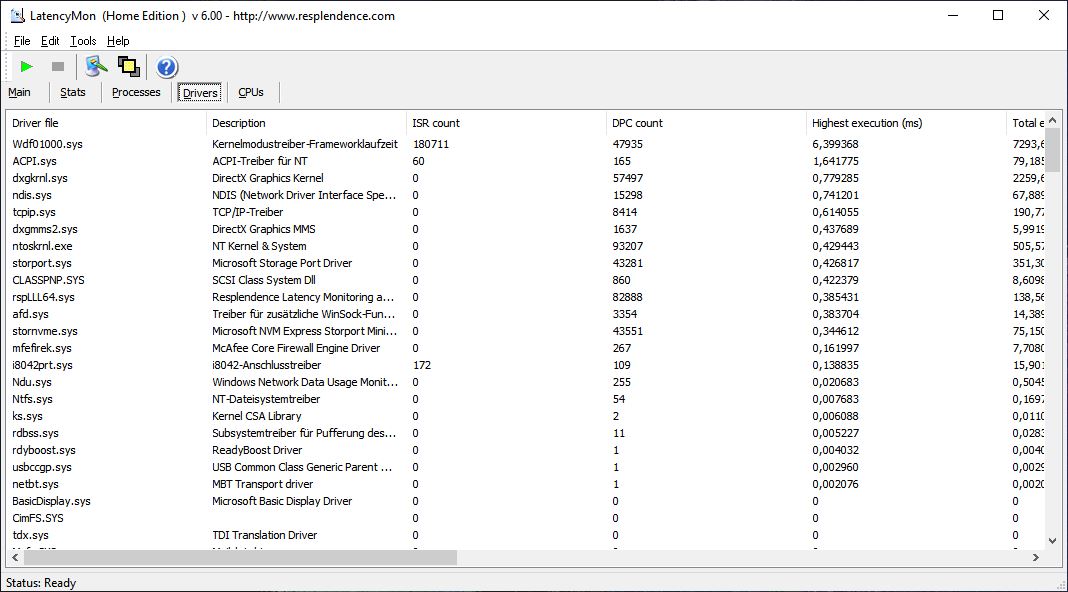
Task: Open help via blue question mark icon
Action: click(x=167, y=67)
